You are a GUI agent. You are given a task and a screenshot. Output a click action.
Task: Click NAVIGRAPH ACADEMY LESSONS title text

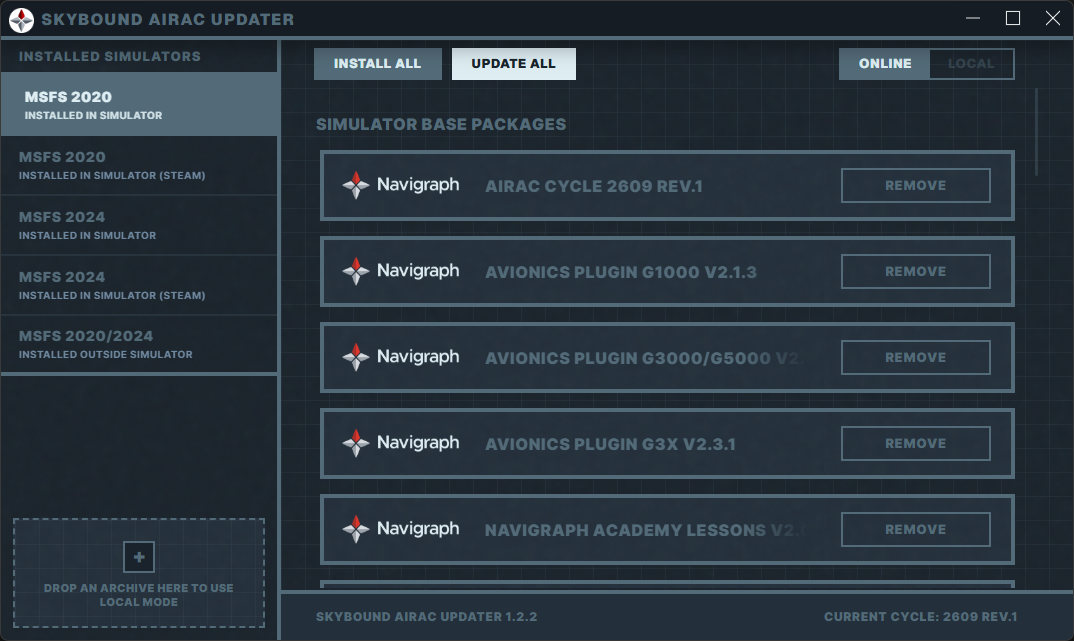tap(645, 530)
